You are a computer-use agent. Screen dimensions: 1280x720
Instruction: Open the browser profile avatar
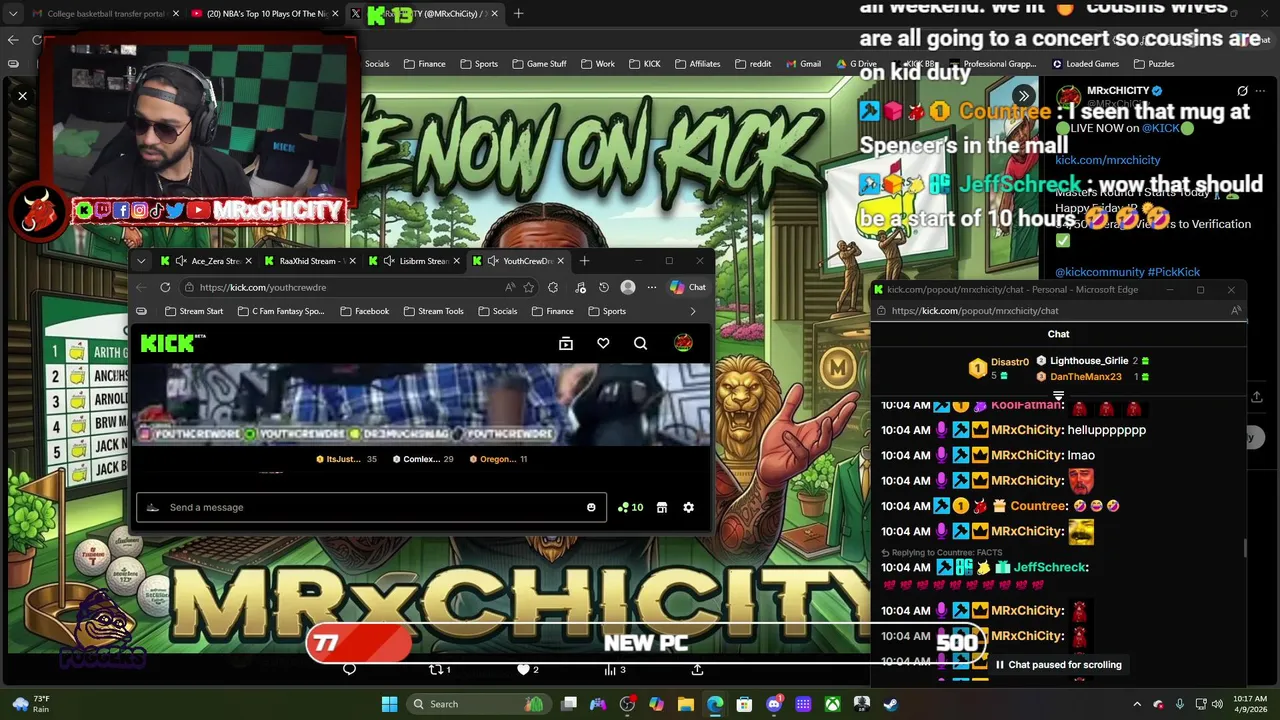tap(628, 287)
